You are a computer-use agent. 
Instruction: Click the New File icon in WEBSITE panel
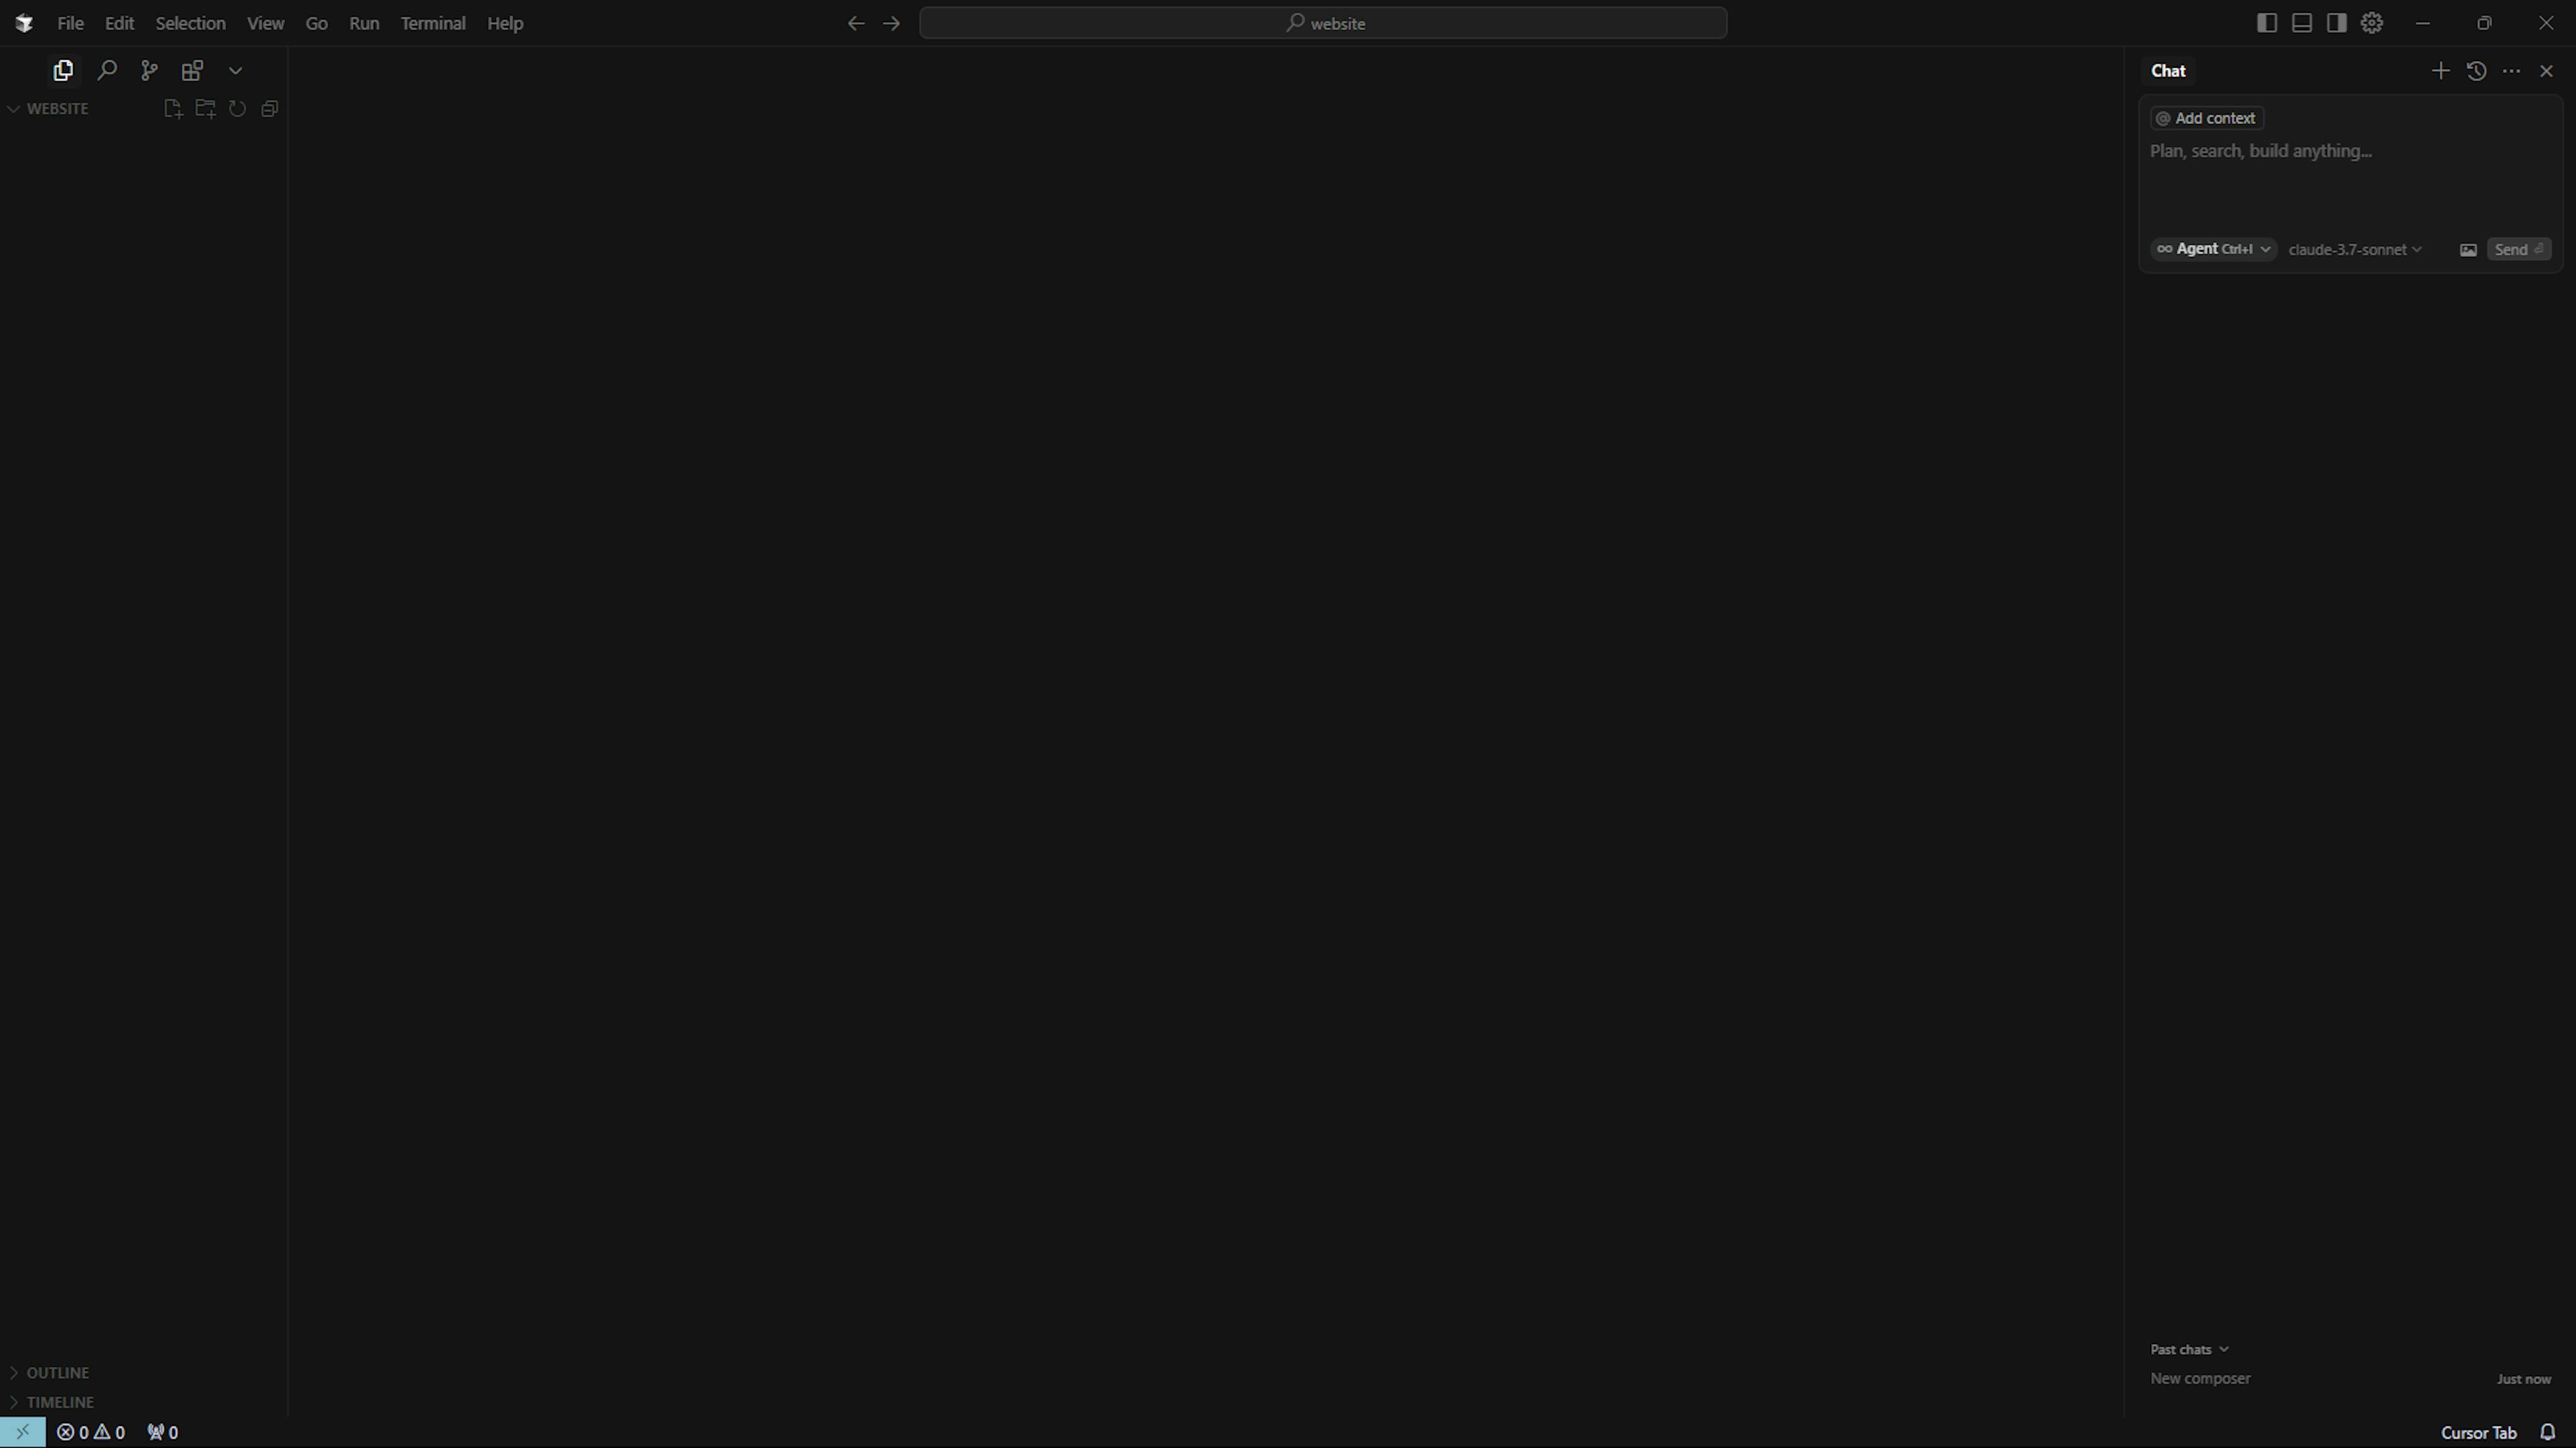click(173, 108)
